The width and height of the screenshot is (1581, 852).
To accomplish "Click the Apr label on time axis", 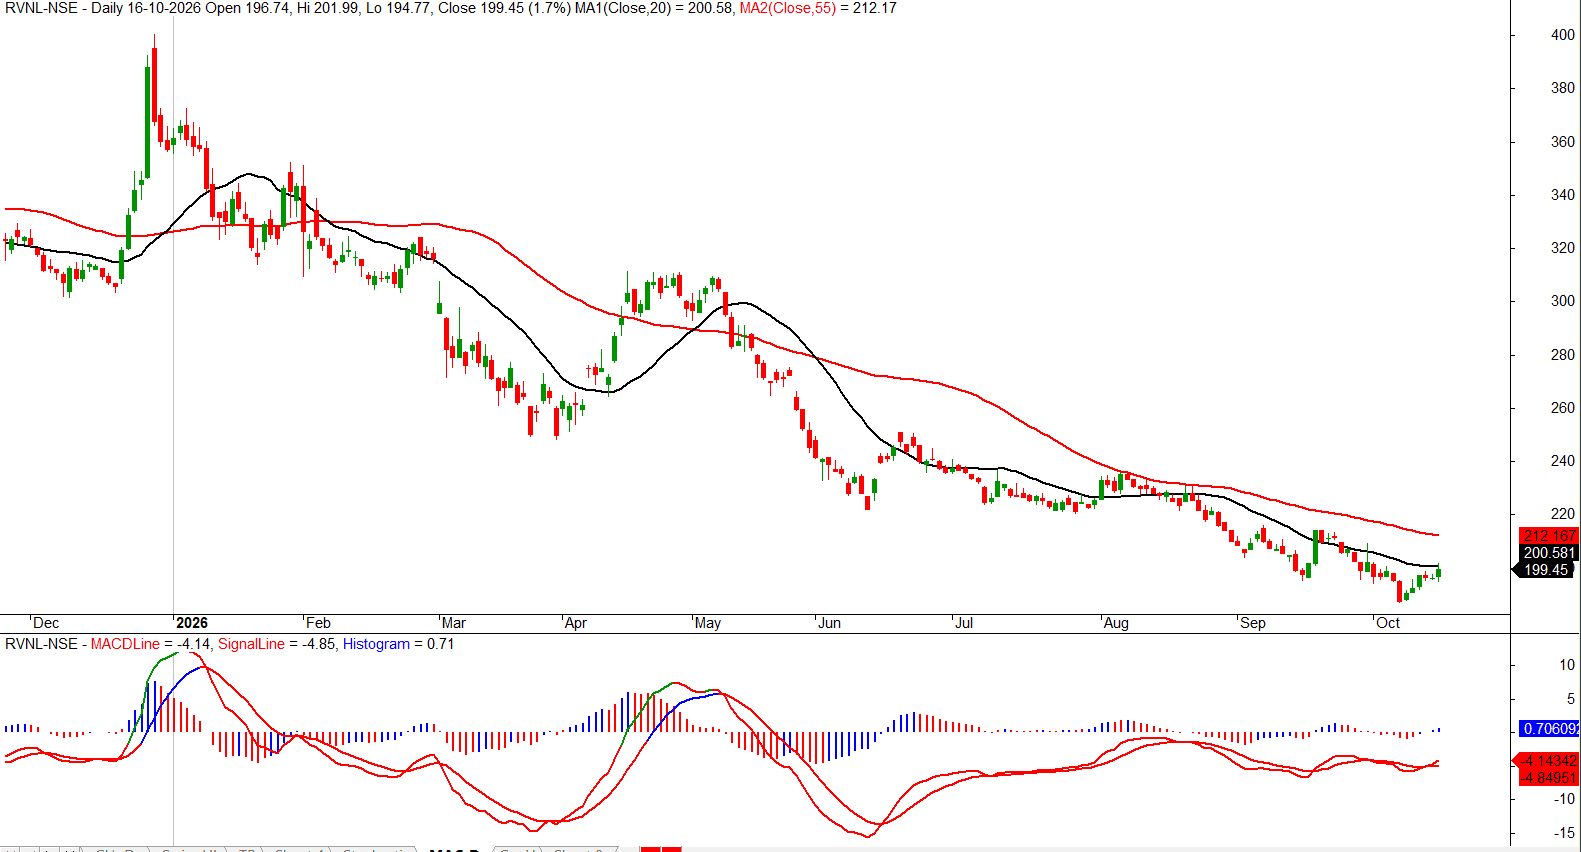I will pos(576,623).
